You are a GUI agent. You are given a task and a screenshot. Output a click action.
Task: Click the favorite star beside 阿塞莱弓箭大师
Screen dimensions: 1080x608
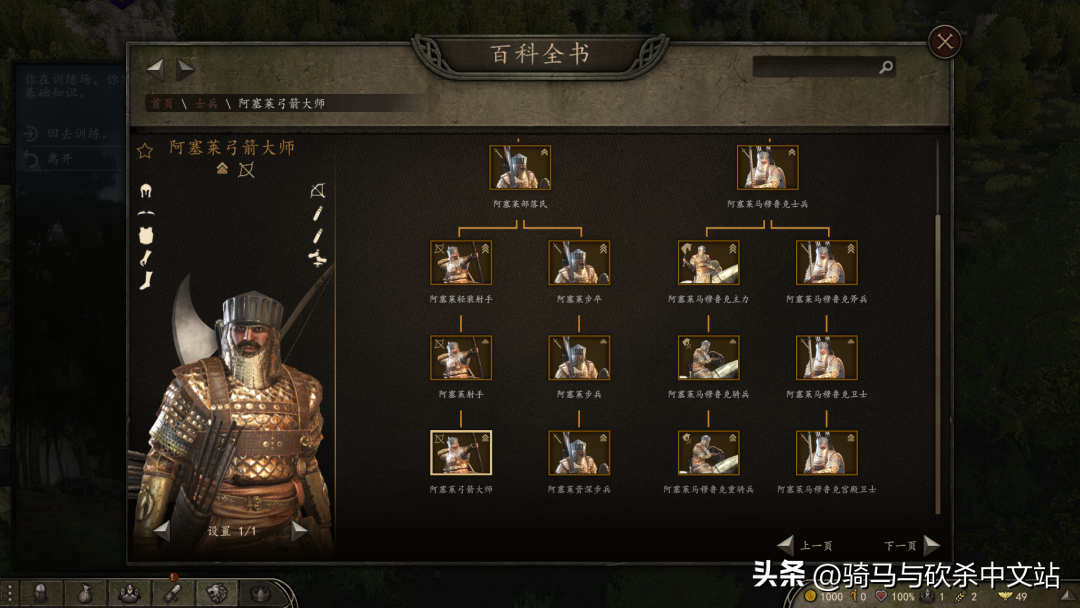click(x=145, y=151)
